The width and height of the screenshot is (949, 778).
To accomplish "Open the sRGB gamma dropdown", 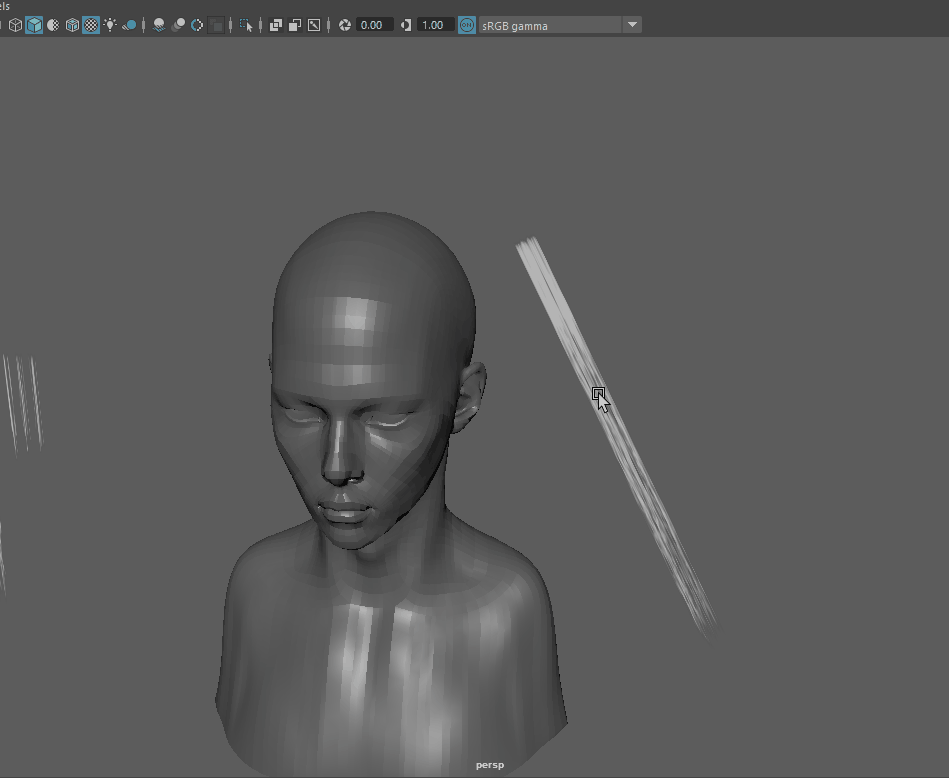I will [x=632, y=25].
